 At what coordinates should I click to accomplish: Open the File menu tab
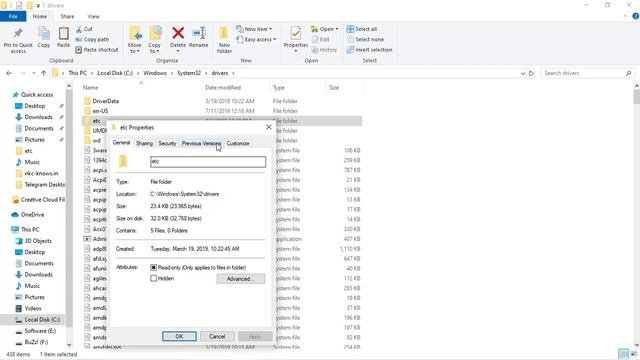(x=13, y=16)
